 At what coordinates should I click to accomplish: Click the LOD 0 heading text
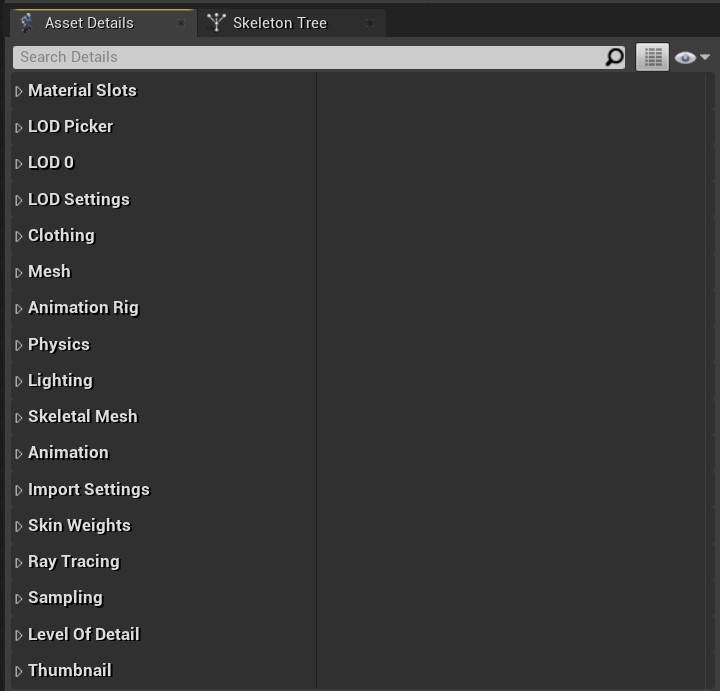point(51,163)
